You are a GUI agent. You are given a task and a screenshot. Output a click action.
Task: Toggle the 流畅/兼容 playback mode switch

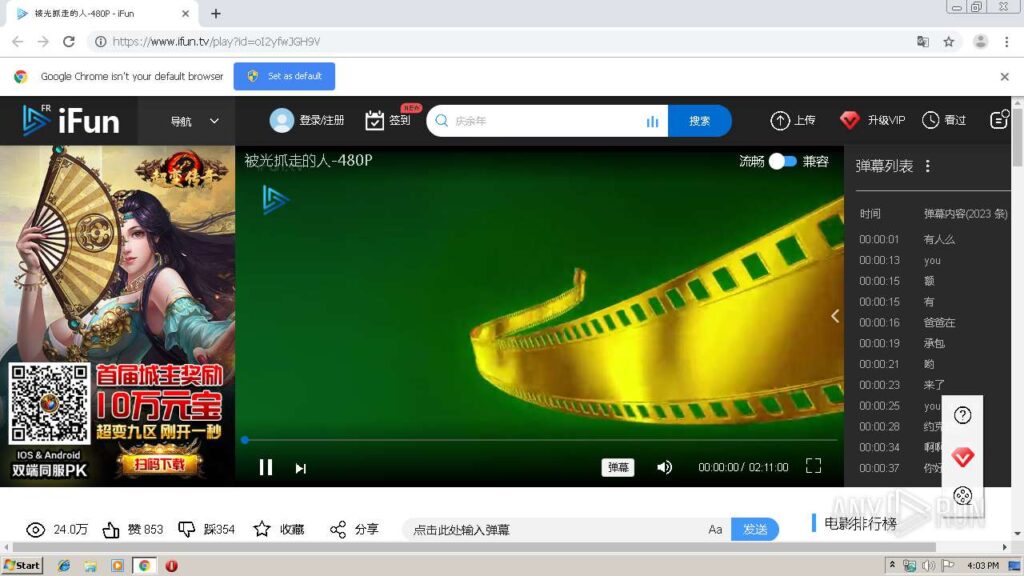pyautogui.click(x=783, y=161)
